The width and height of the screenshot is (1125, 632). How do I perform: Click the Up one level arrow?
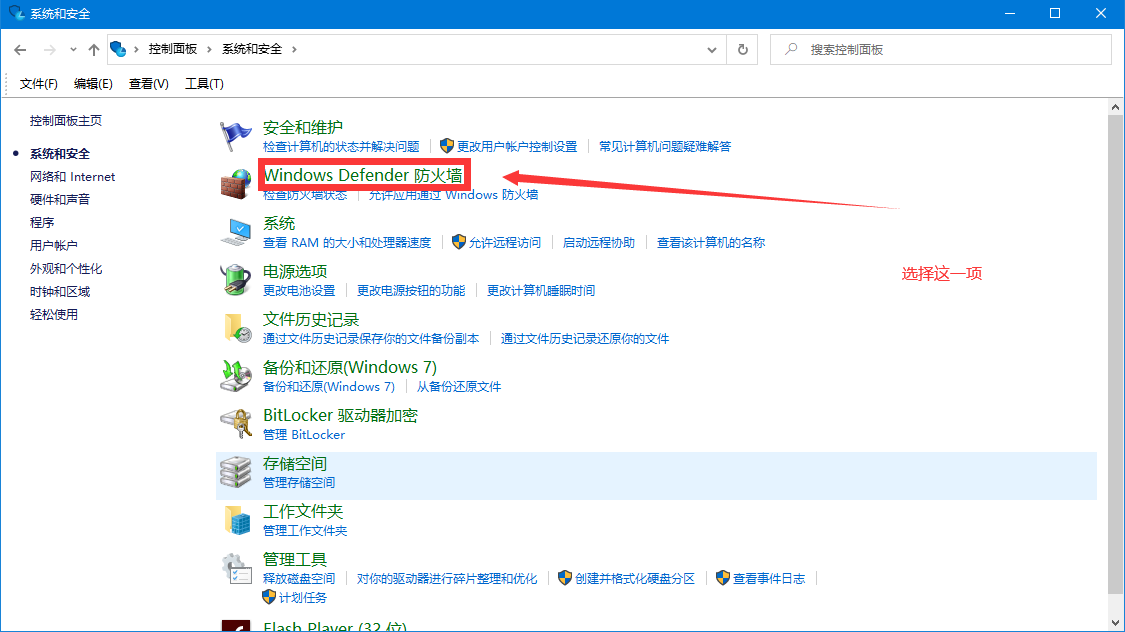93,49
